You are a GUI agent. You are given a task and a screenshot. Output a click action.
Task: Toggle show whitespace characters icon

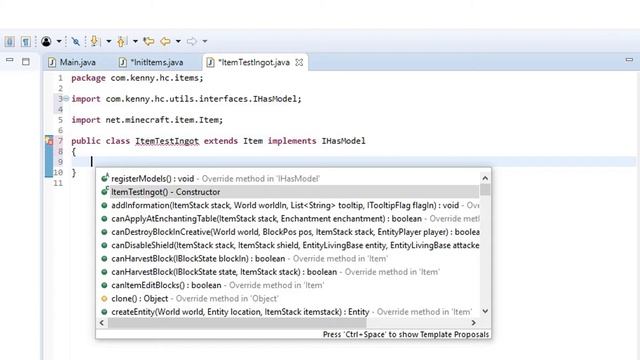[25, 41]
